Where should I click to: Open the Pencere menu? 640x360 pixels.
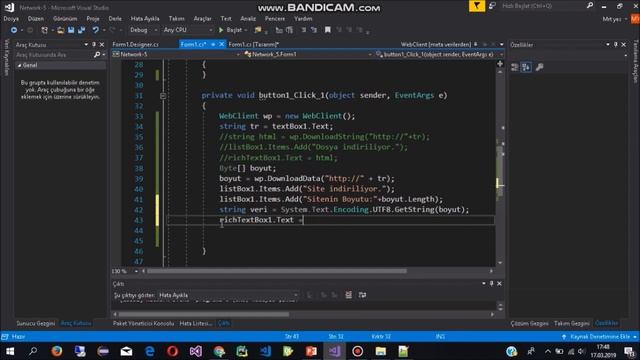pyautogui.click(x=275, y=19)
